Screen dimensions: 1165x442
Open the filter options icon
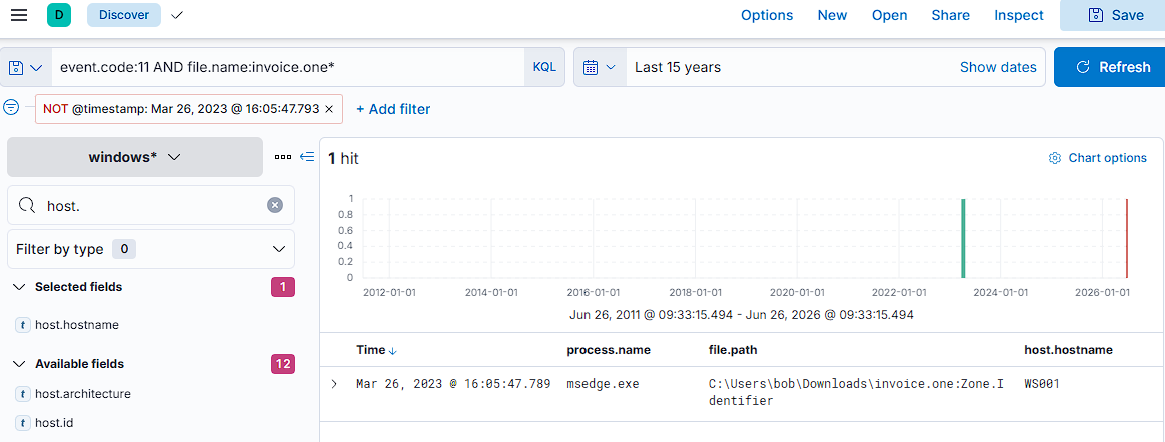(x=10, y=108)
